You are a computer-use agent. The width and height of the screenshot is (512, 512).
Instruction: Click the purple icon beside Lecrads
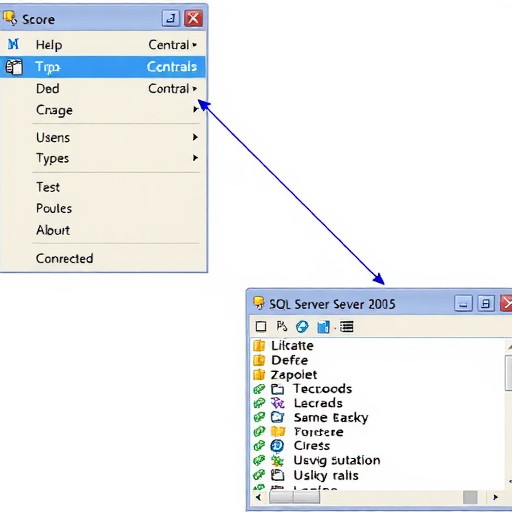tap(277, 403)
